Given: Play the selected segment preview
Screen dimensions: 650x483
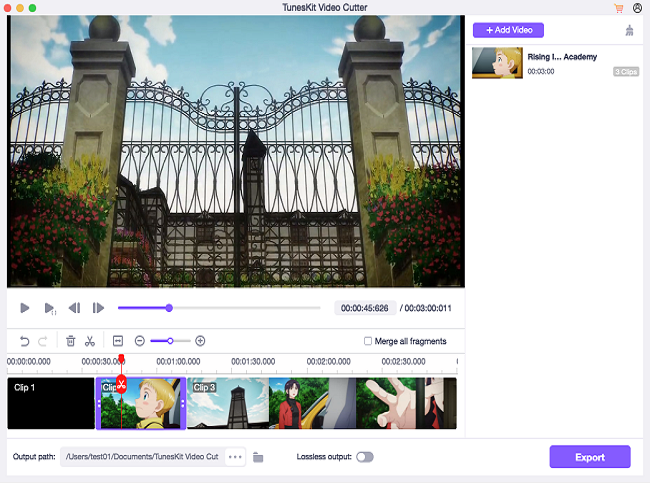Looking at the screenshot, I should [50, 308].
